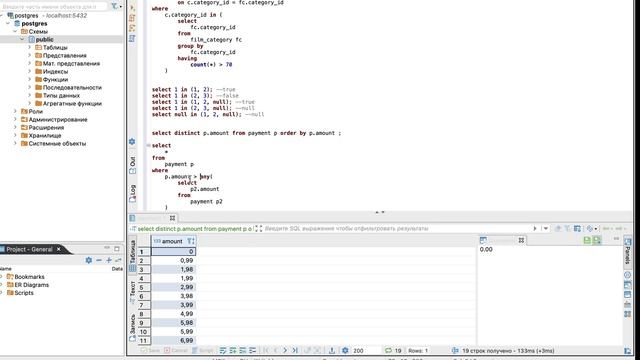Jump to last result page
This screenshot has width=640, height=360.
295,351
